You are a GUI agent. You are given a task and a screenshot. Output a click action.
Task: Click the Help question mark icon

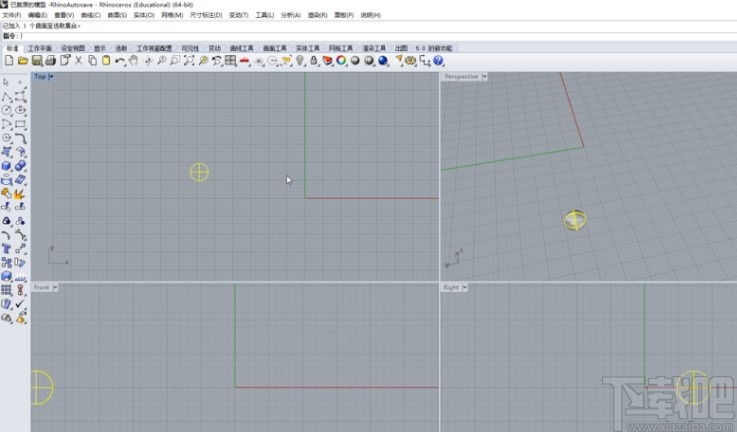[438, 61]
